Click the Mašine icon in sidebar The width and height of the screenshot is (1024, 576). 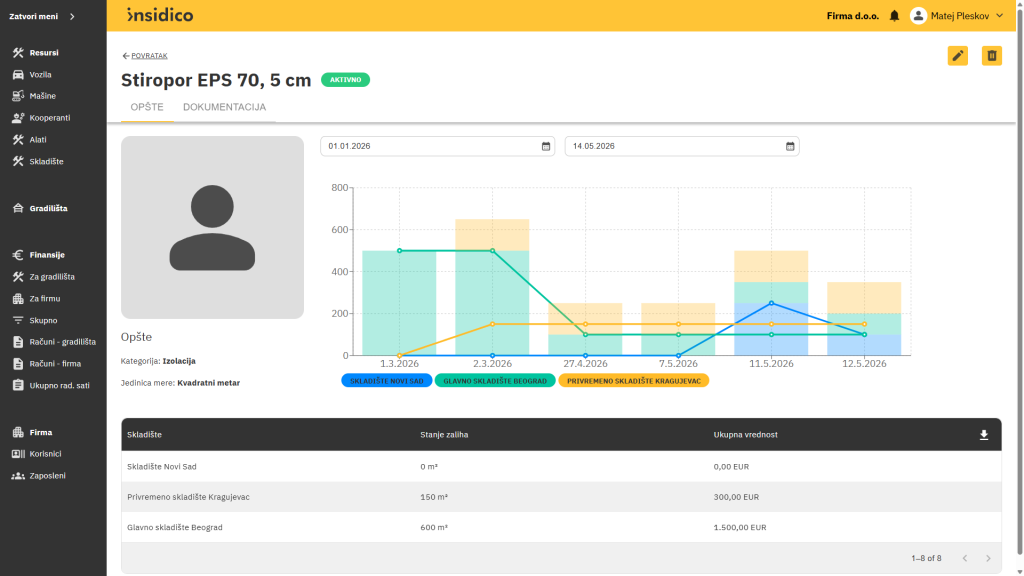(x=18, y=96)
